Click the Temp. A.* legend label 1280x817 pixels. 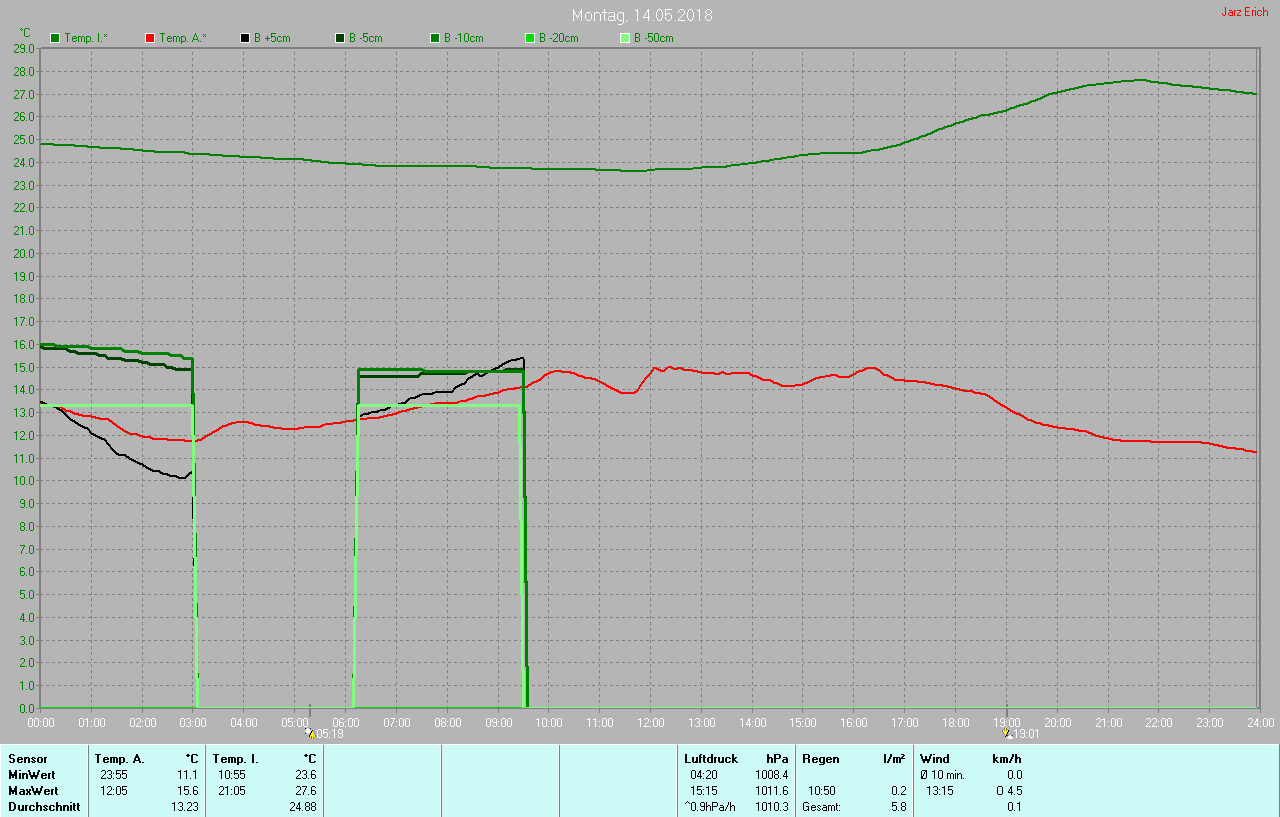(184, 38)
